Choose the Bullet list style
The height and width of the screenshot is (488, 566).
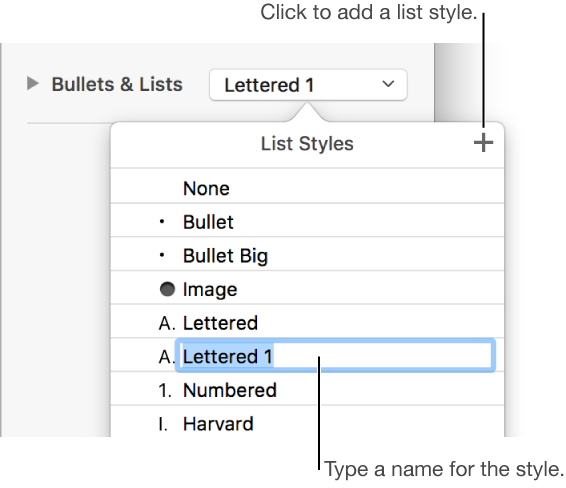(307, 220)
